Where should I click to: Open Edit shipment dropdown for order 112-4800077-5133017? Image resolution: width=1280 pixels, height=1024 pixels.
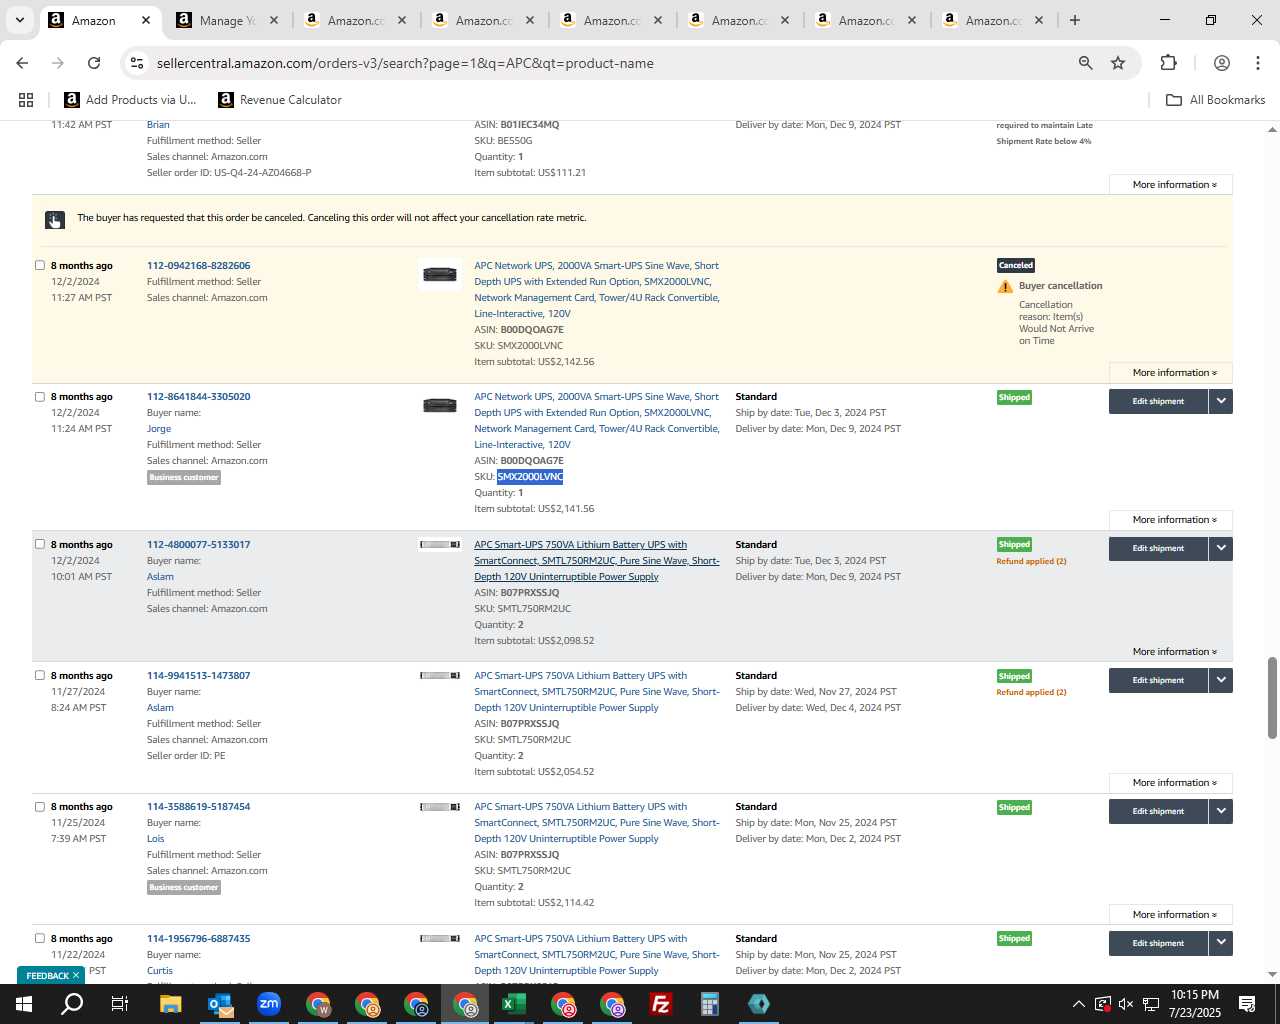1221,548
